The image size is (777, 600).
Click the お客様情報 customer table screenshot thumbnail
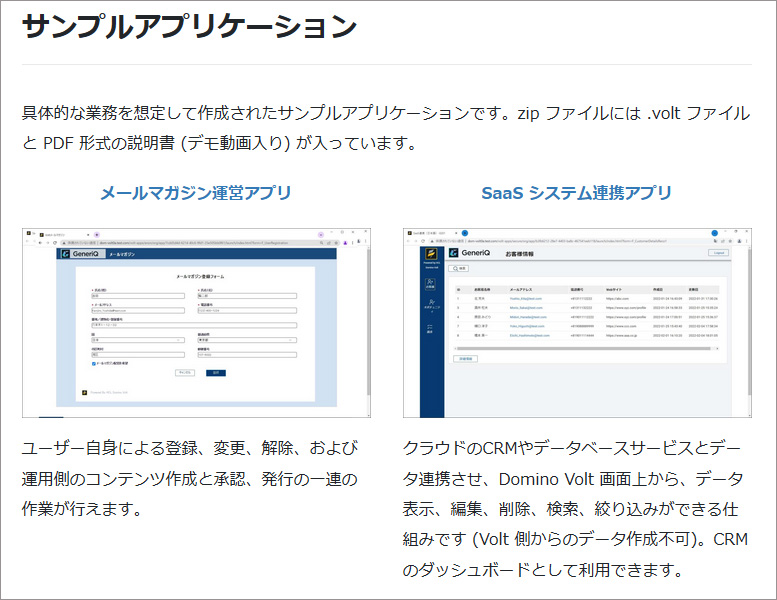(x=577, y=323)
